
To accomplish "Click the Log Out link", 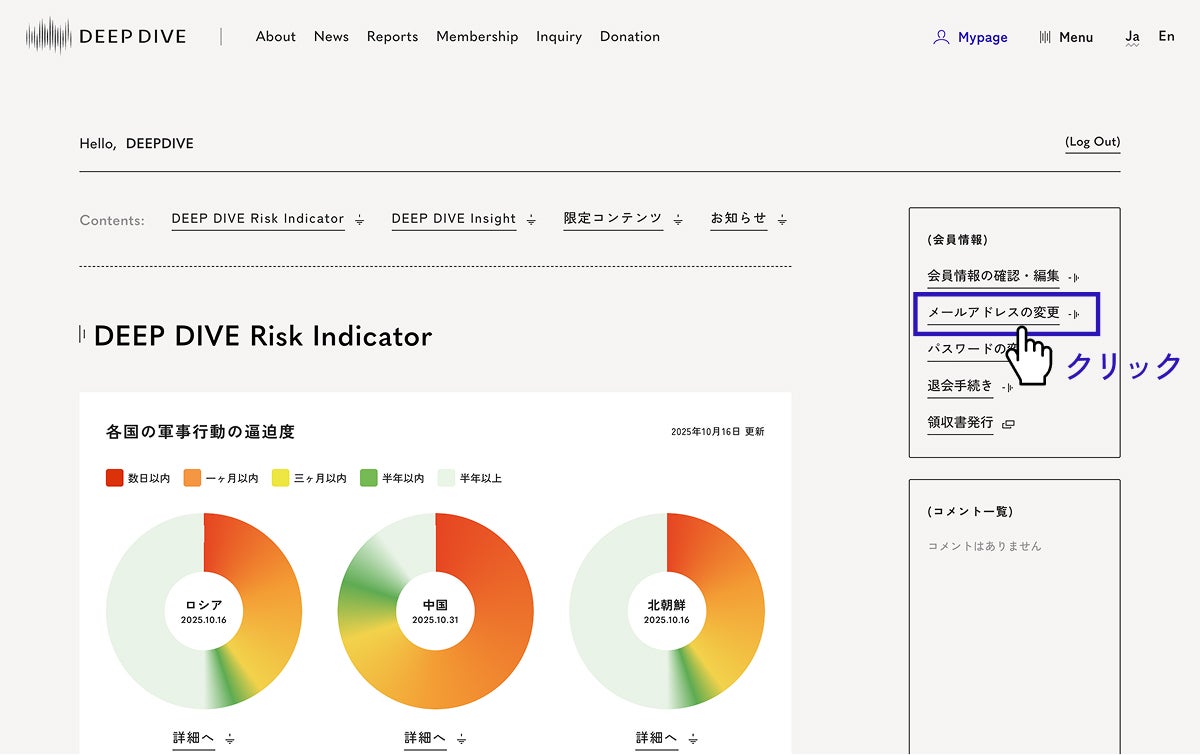I will (1092, 142).
